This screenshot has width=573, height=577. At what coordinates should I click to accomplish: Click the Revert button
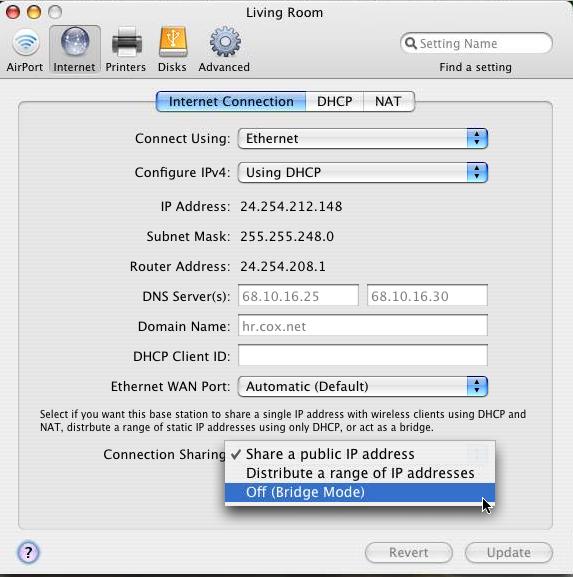click(x=408, y=552)
